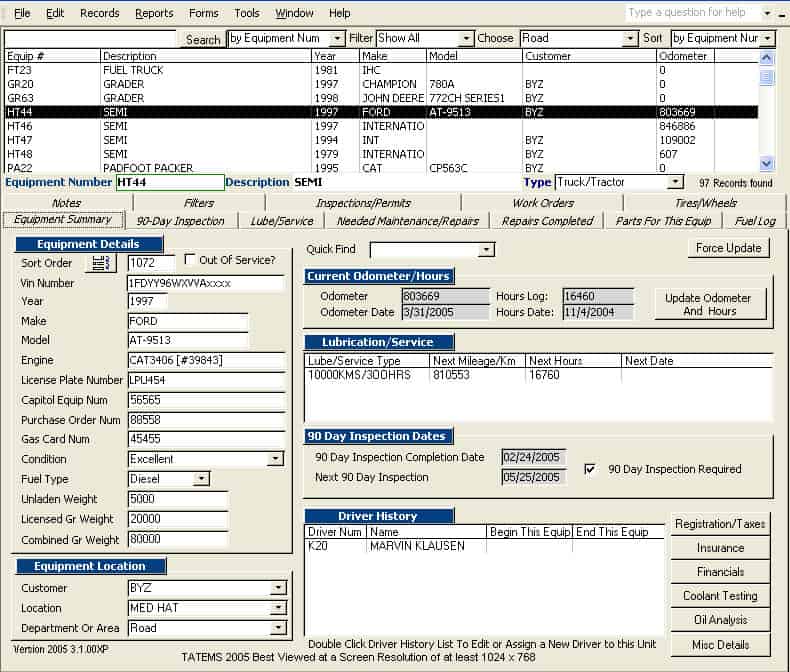Click the Vin Number field

coord(207,283)
